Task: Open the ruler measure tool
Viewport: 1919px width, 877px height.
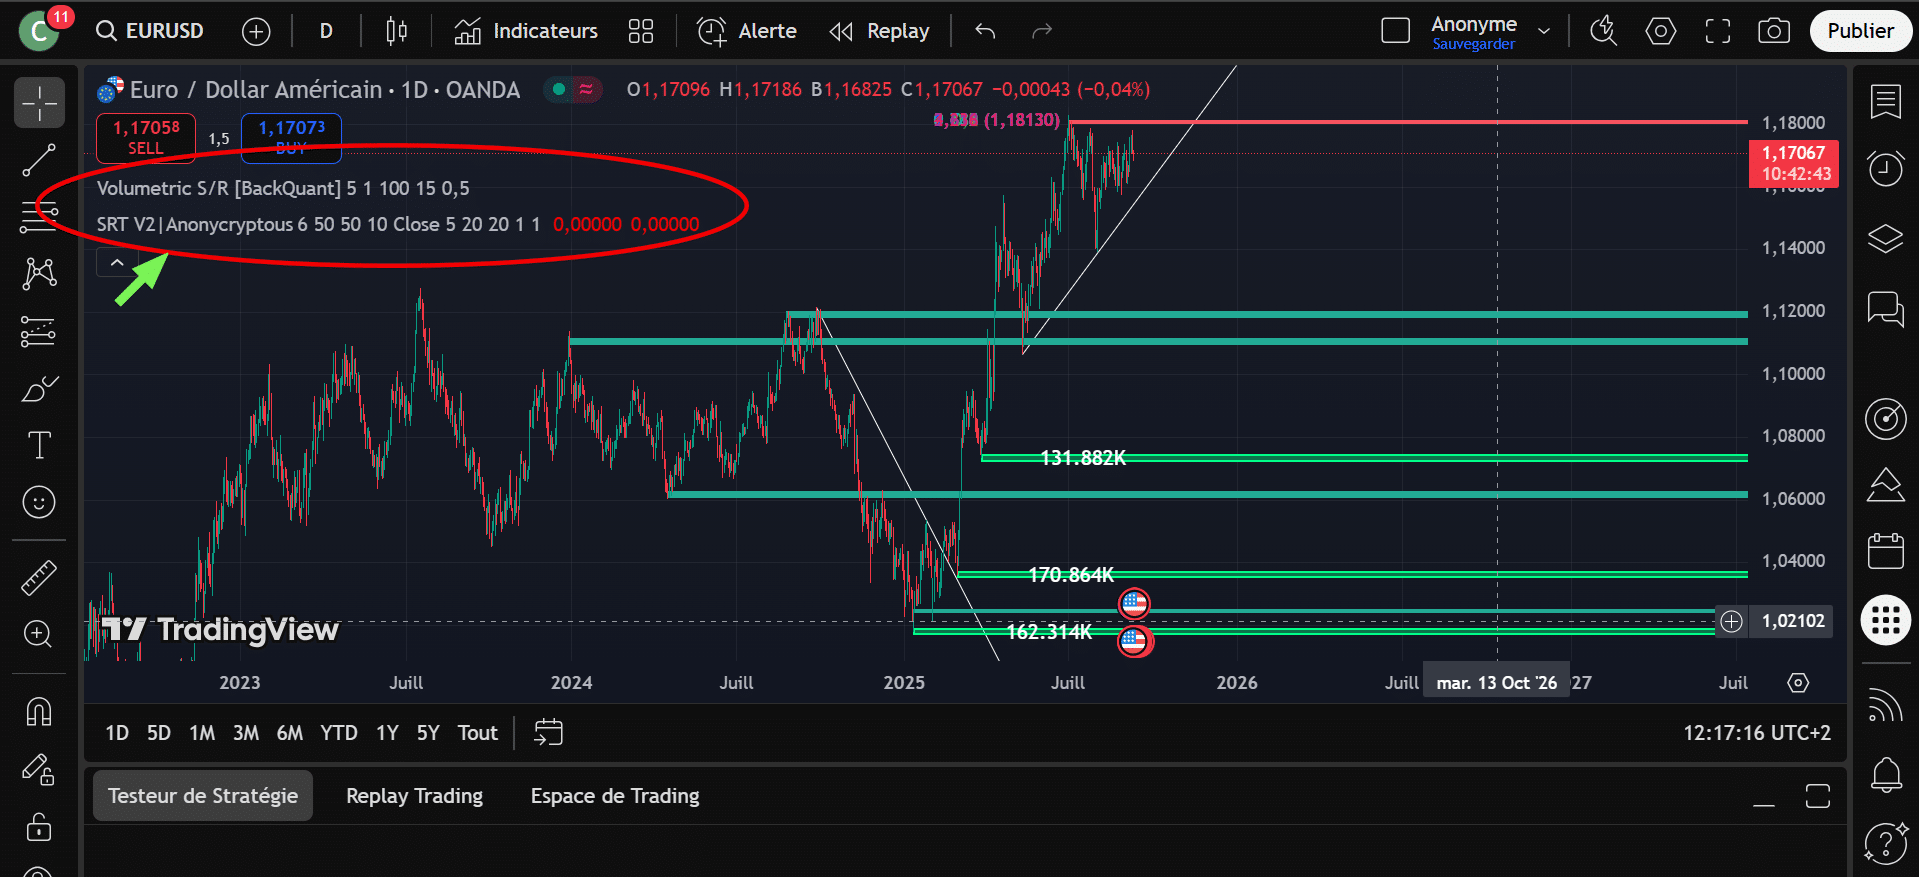Action: point(39,578)
